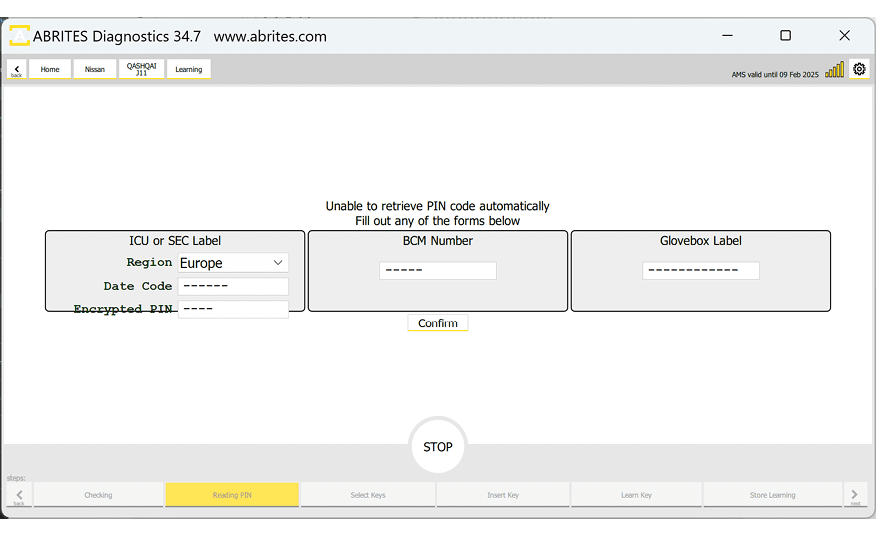The width and height of the screenshot is (876, 536).
Task: Click the Glovebox Label input field
Action: point(701,271)
